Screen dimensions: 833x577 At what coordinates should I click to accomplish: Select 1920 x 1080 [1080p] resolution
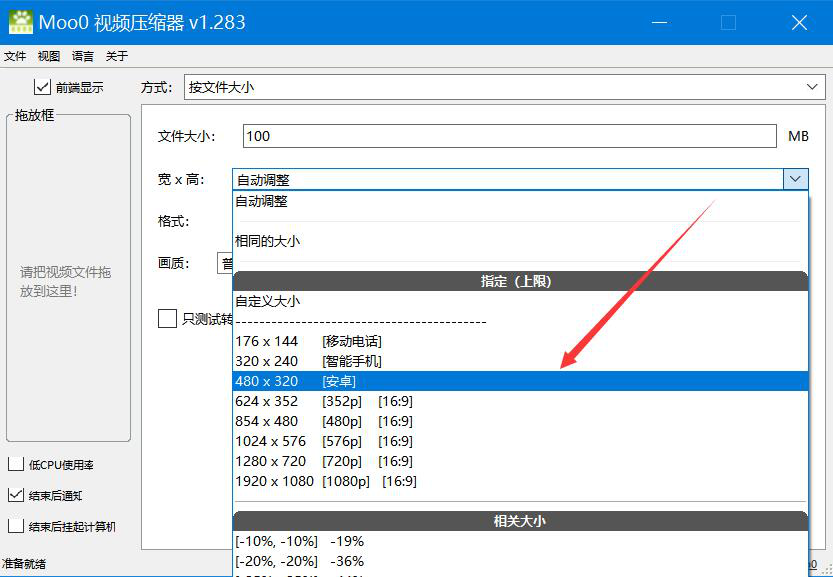point(521,481)
